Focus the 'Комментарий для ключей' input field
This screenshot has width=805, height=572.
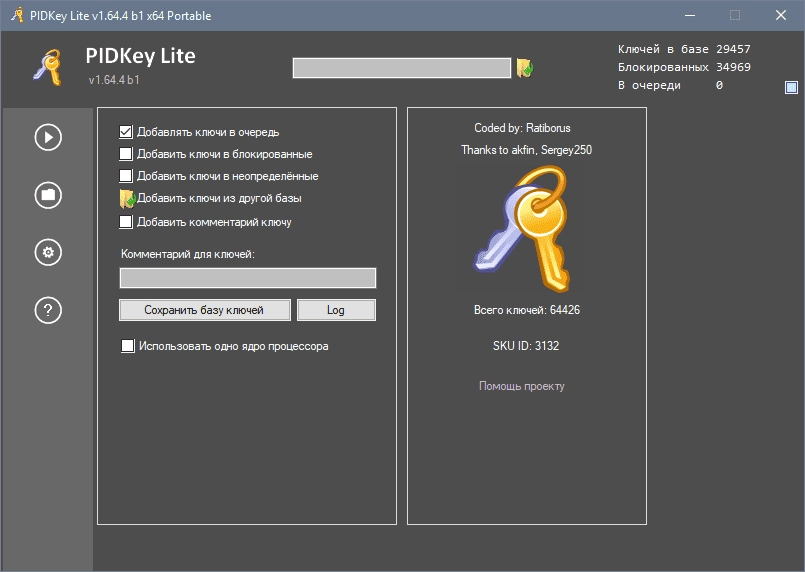(248, 278)
